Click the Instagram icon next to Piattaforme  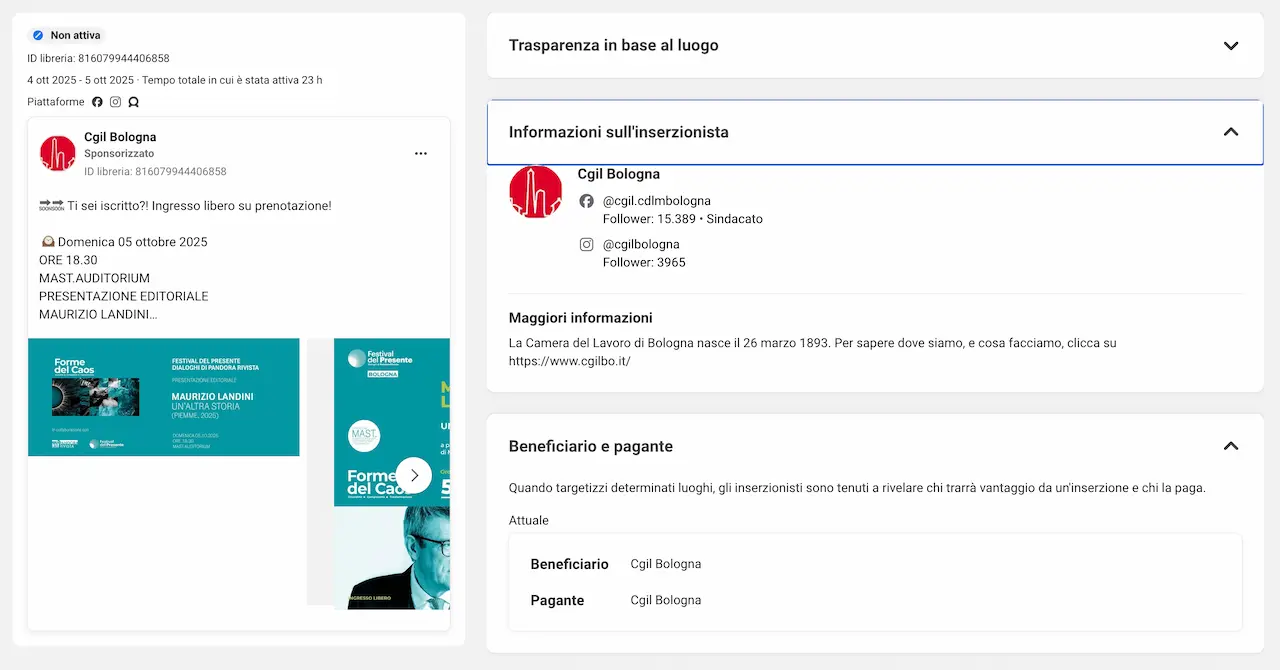[115, 102]
